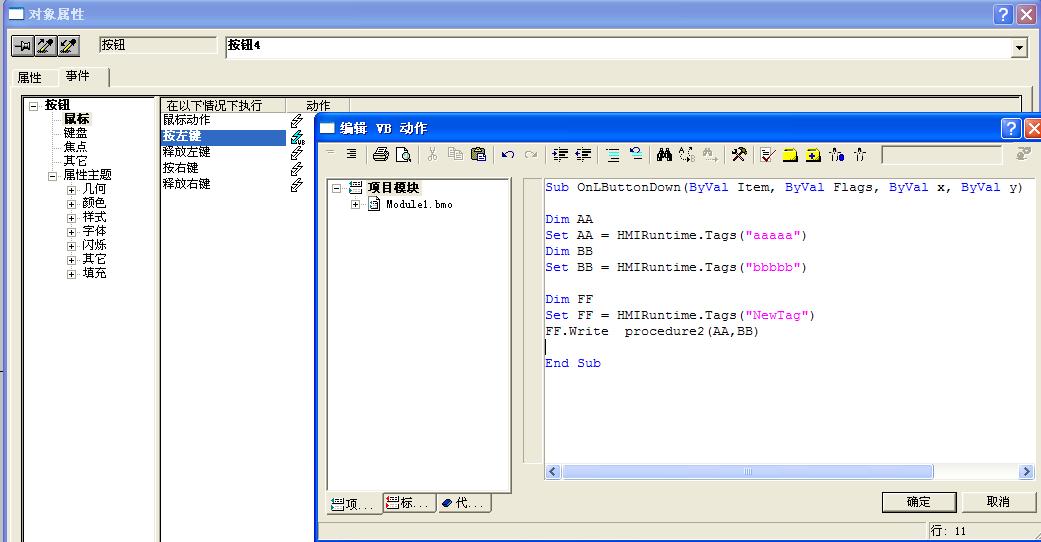Image resolution: width=1041 pixels, height=542 pixels.
Task: Click the find and replace A-B icon
Action: tap(686, 155)
